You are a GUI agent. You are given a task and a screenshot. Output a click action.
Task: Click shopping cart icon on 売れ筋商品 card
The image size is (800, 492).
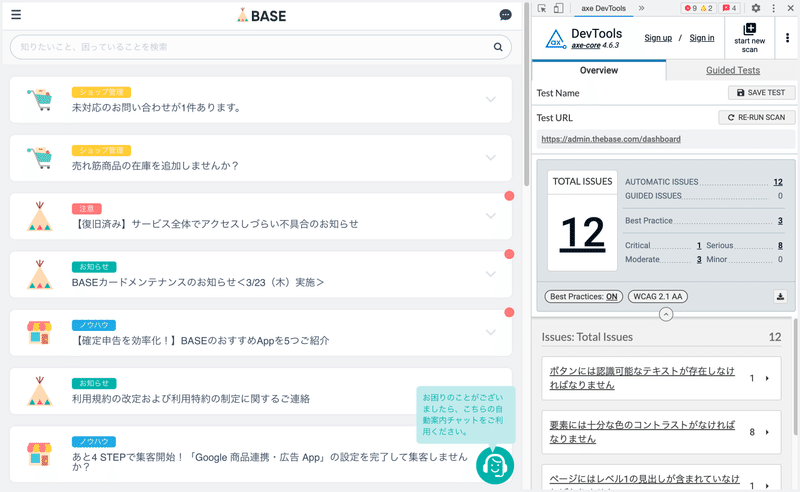click(39, 158)
